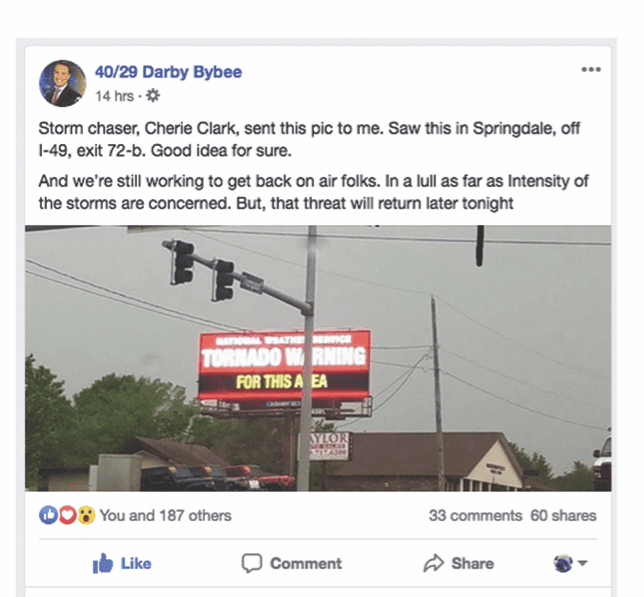
Task: Click the Comment button label
Action: tap(306, 563)
